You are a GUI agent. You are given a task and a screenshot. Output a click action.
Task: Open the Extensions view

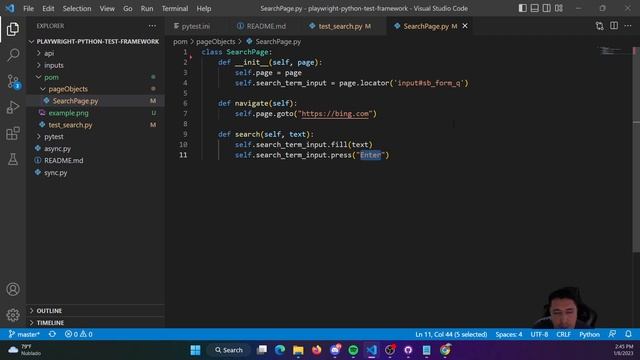tap(13, 133)
